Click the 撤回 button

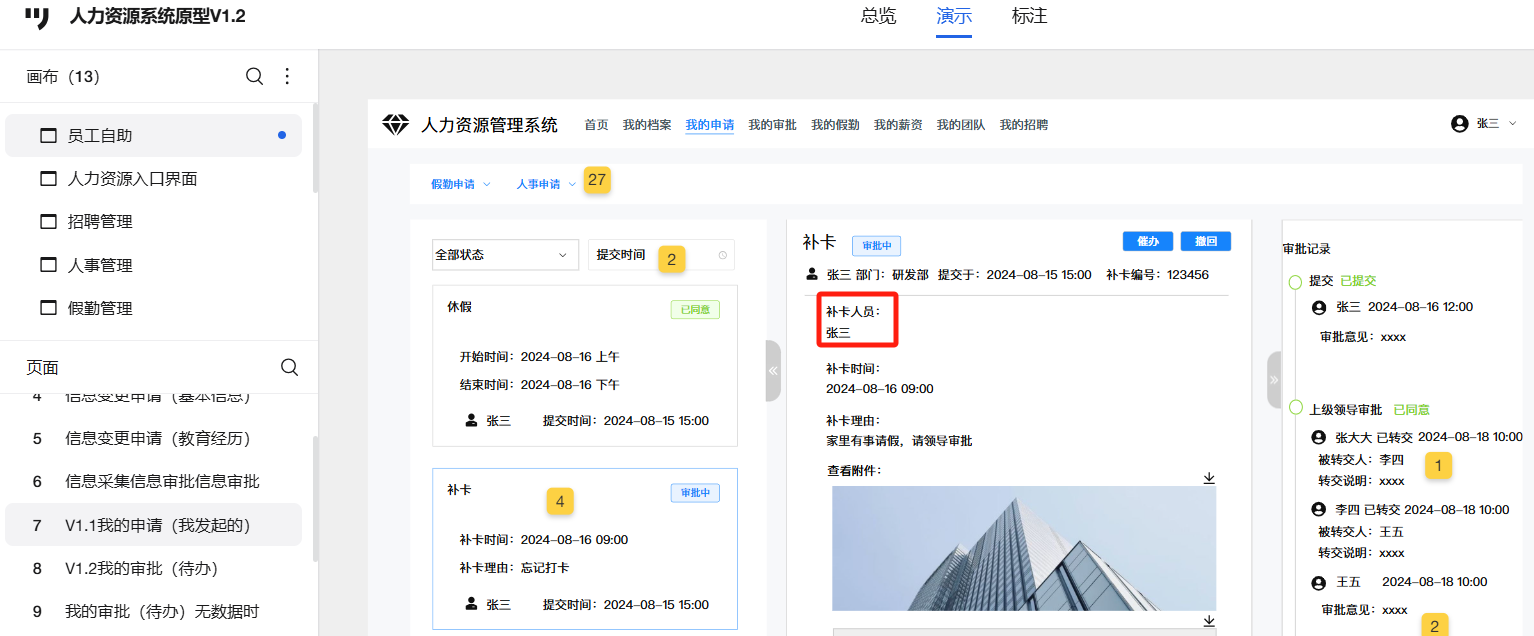click(x=1205, y=242)
